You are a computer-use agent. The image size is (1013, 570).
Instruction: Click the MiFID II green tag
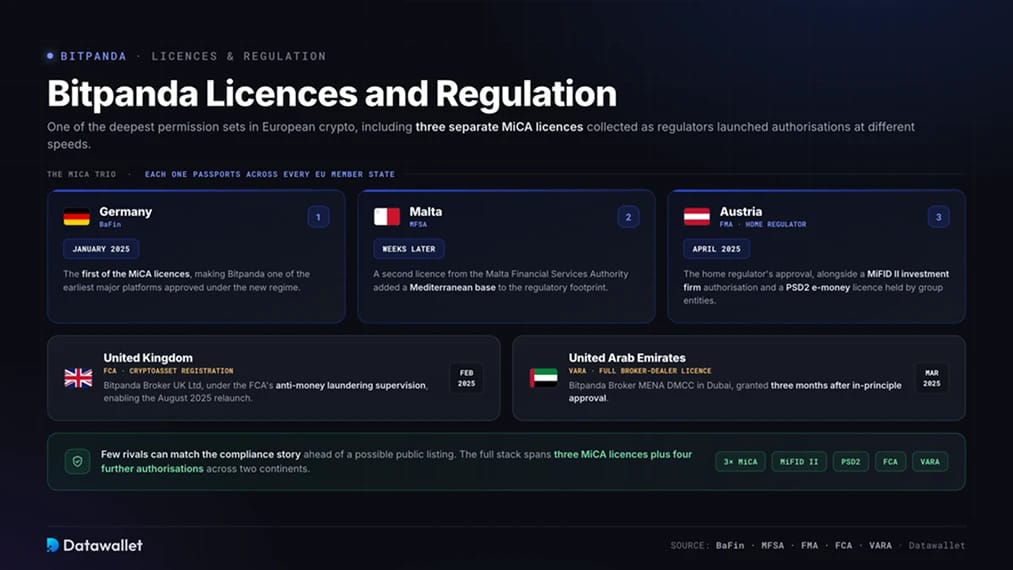pos(799,461)
